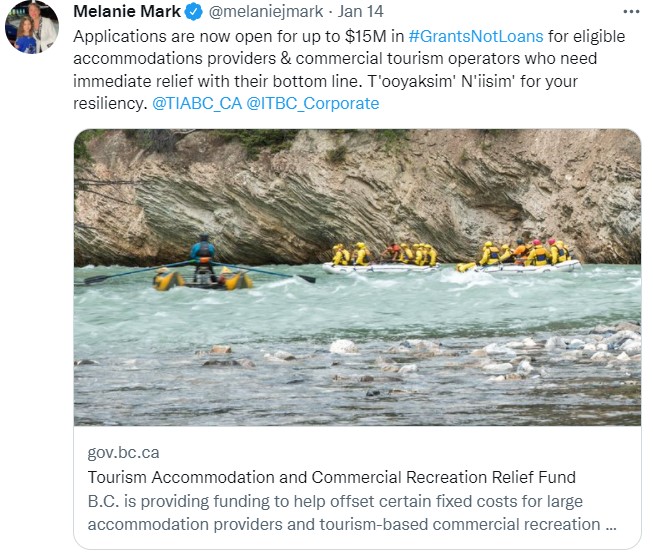Visit the @TIABC_CA mention
Screen dimensions: 653x556
coord(195,103)
